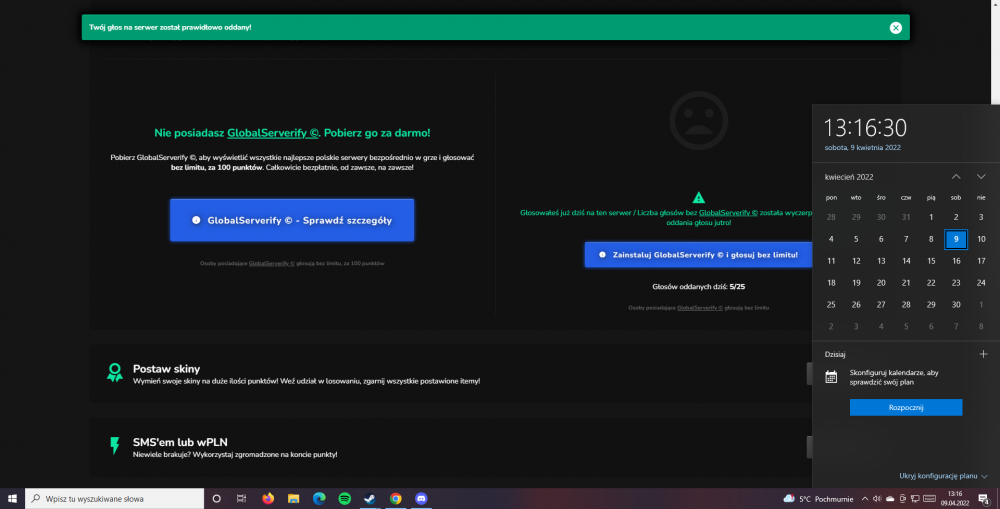The image size is (1000, 509).
Task: Open File Explorer from taskbar
Action: (293, 499)
